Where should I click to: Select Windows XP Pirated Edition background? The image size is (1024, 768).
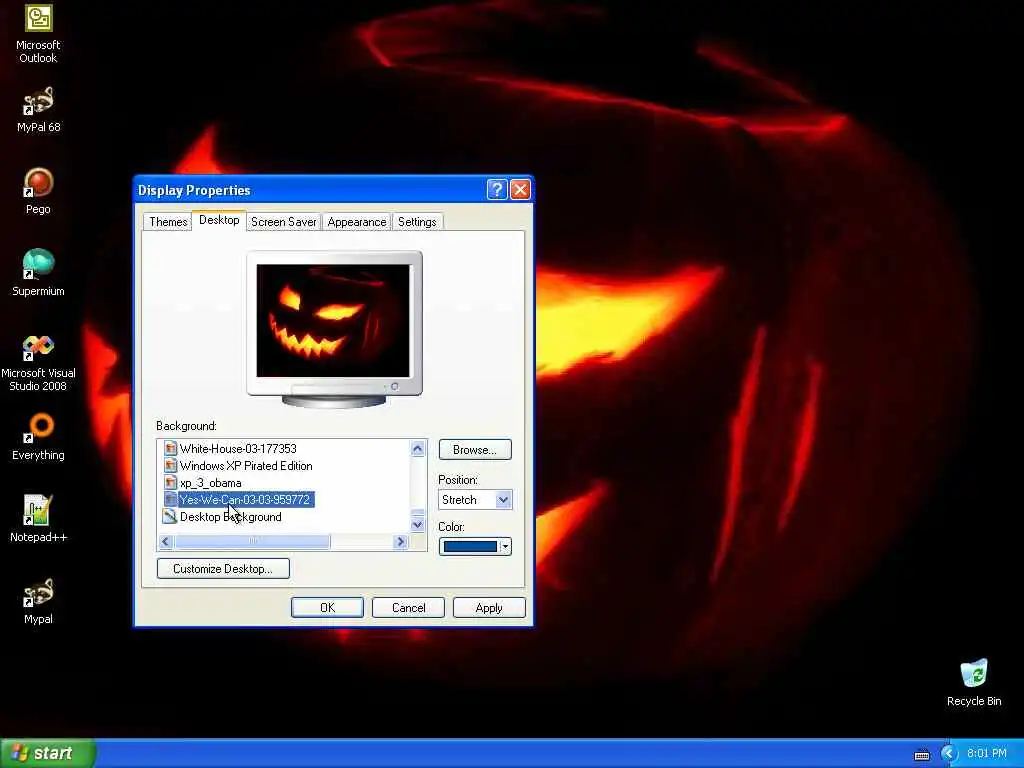click(x=246, y=465)
